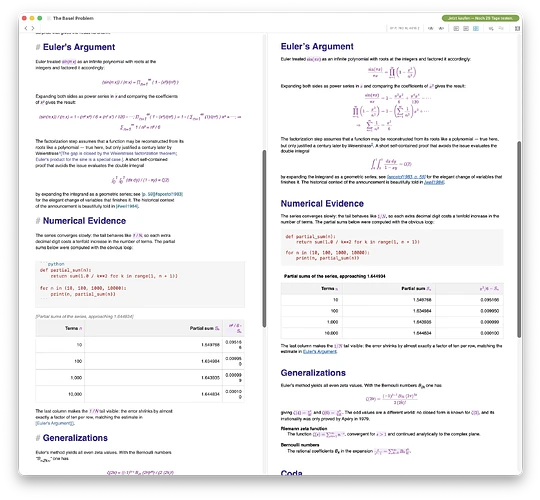This screenshot has width=540, height=500.
Task: Click the editor pane's vertical scrollbar
Action: click(264, 238)
